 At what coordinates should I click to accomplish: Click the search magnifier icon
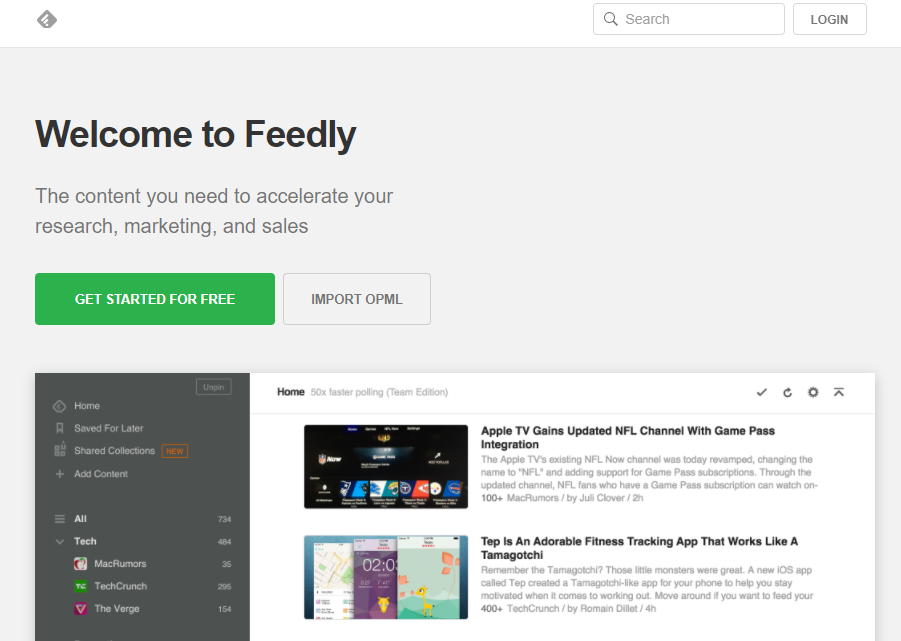pos(611,19)
